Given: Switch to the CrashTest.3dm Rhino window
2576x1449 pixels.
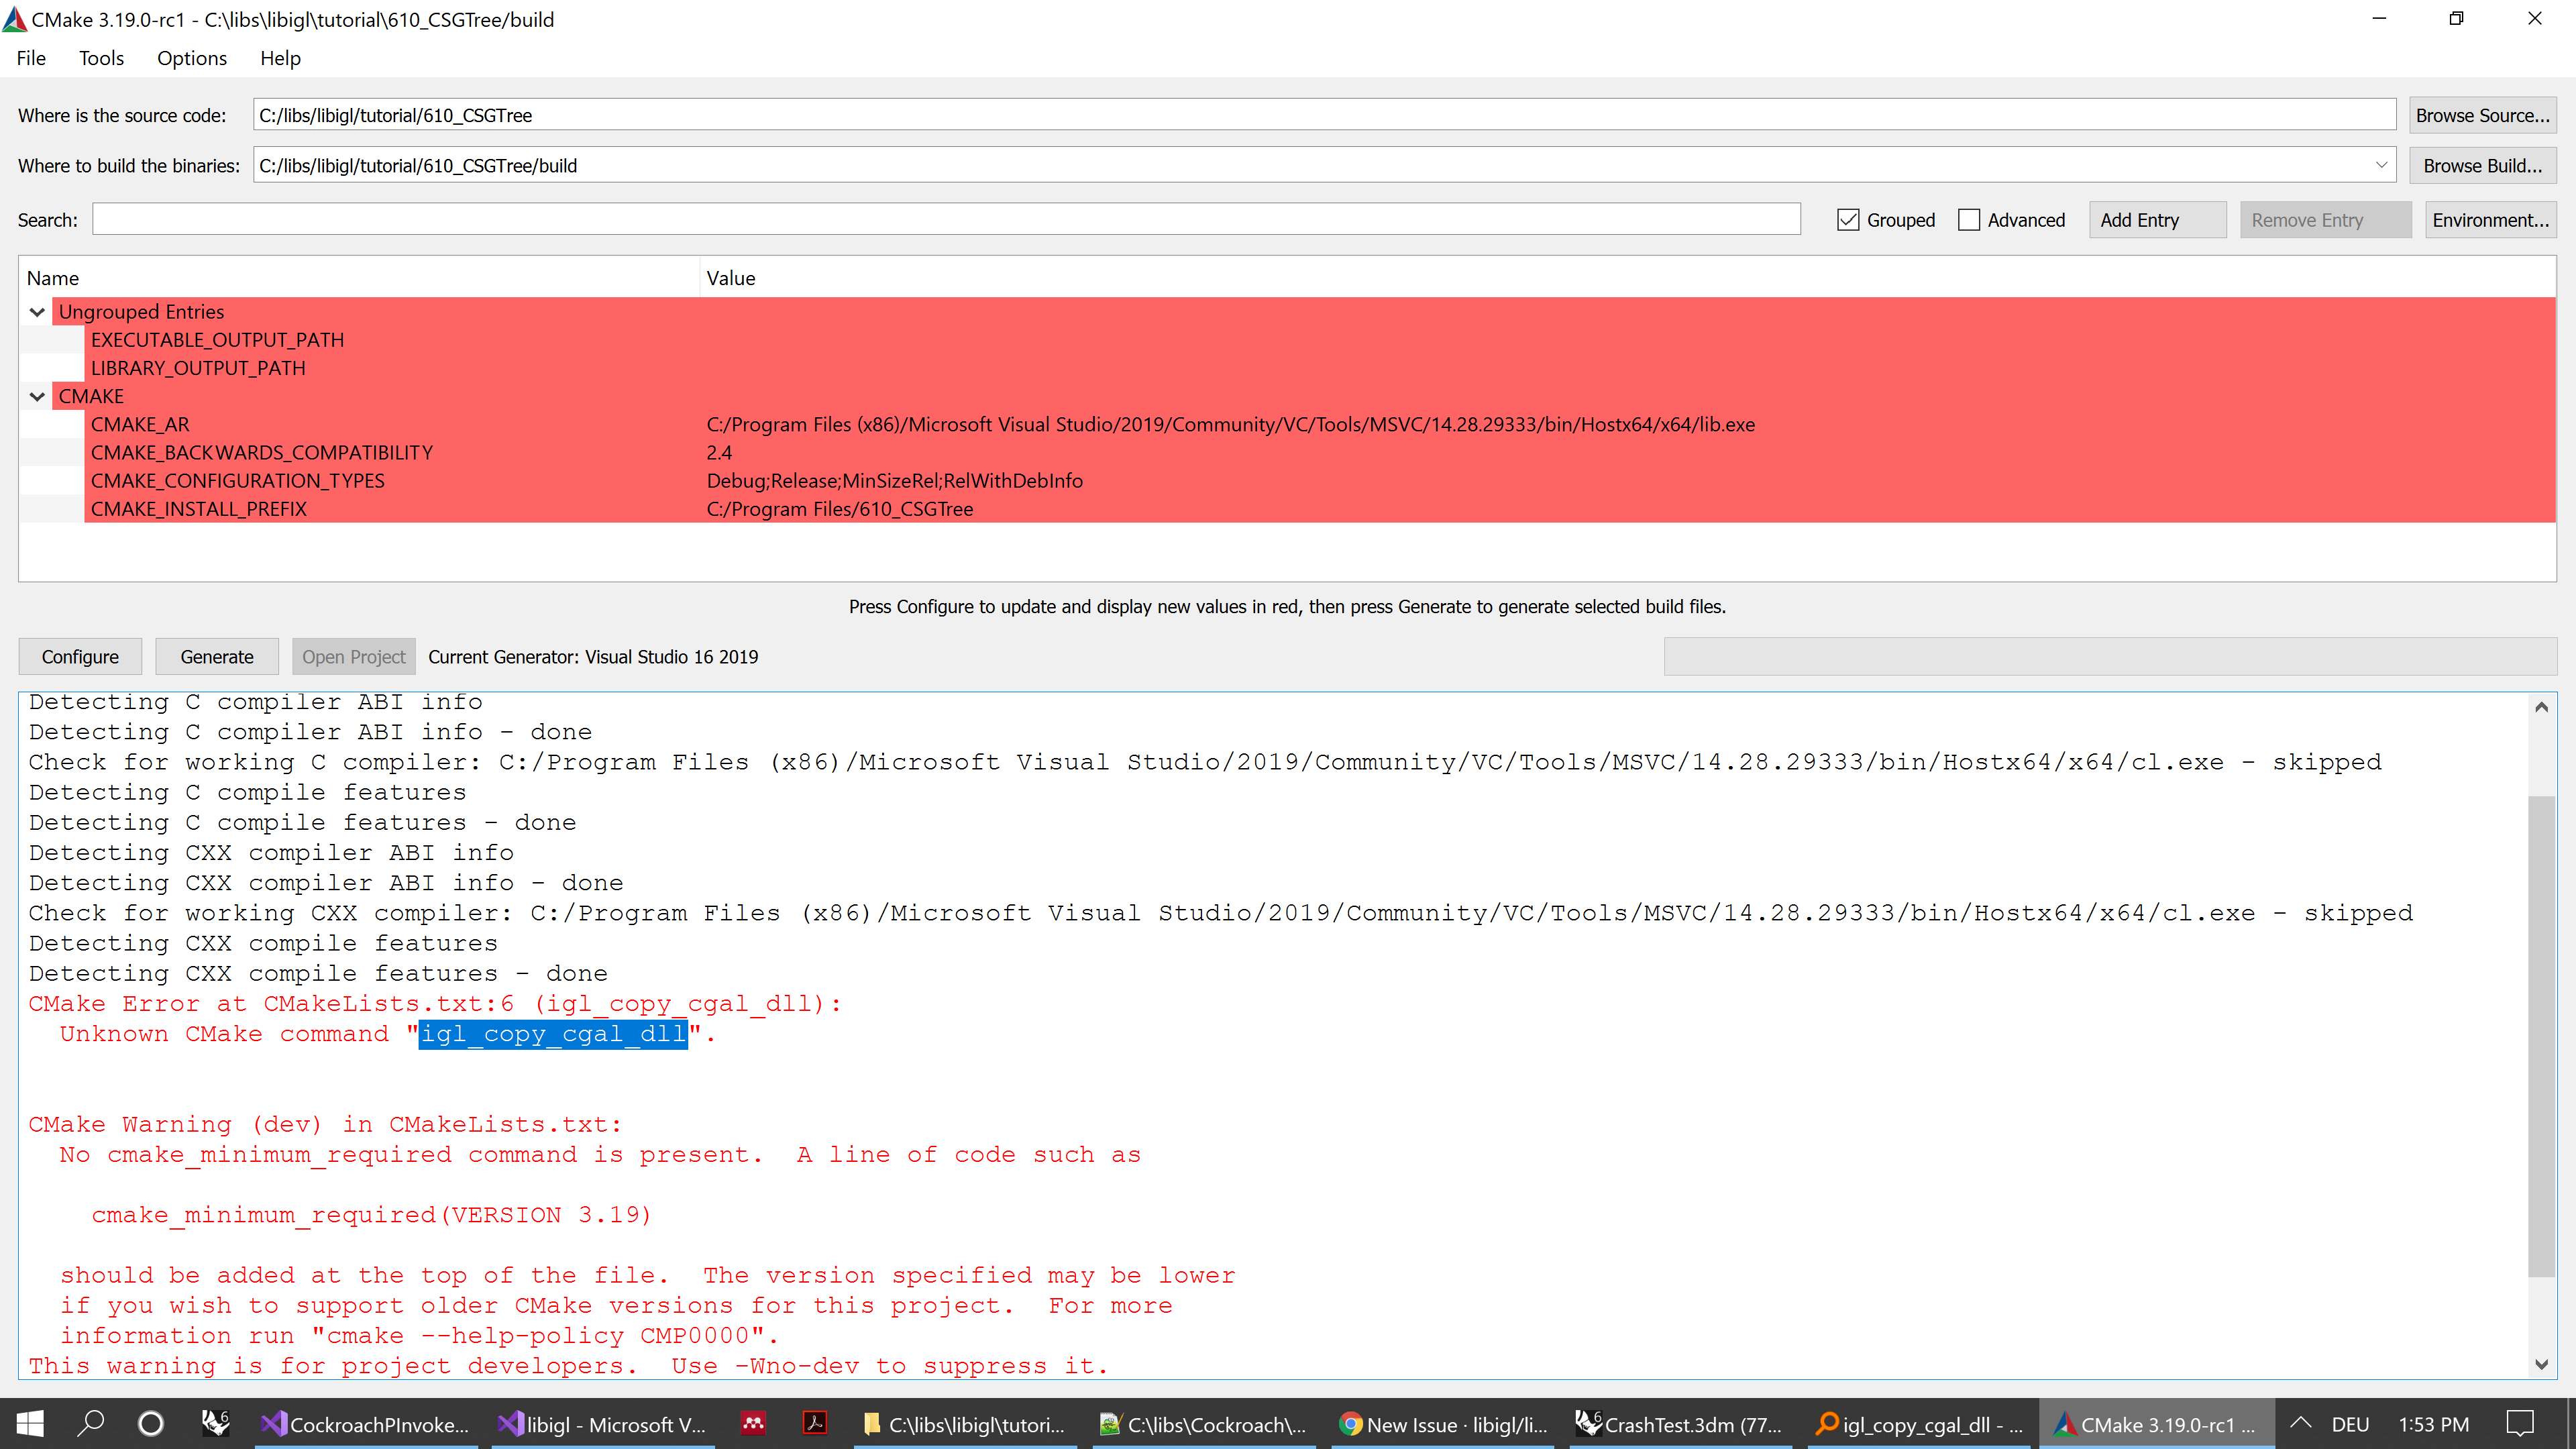Looking at the screenshot, I should [1680, 1424].
